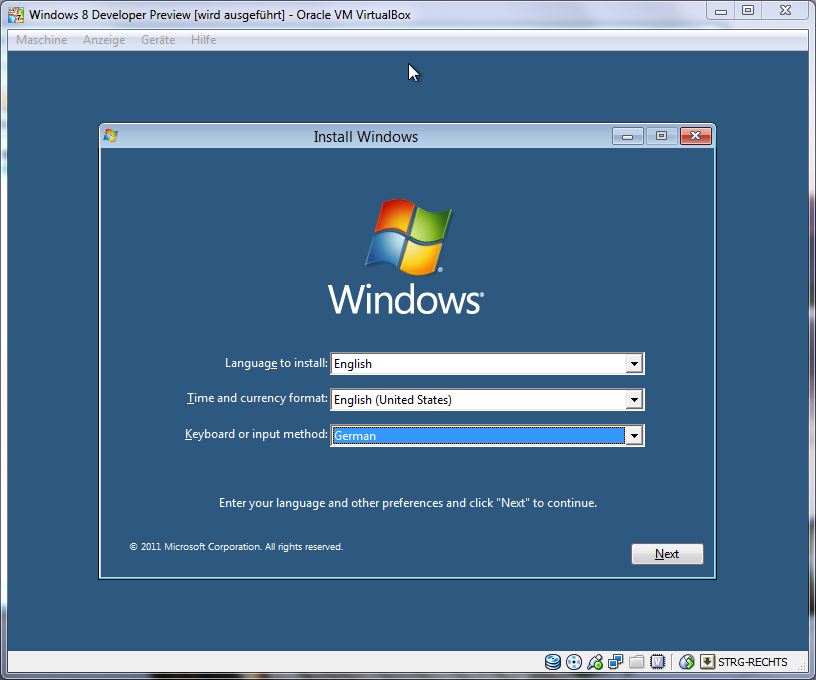Click the Install Windows flag icon

pyautogui.click(x=110, y=136)
